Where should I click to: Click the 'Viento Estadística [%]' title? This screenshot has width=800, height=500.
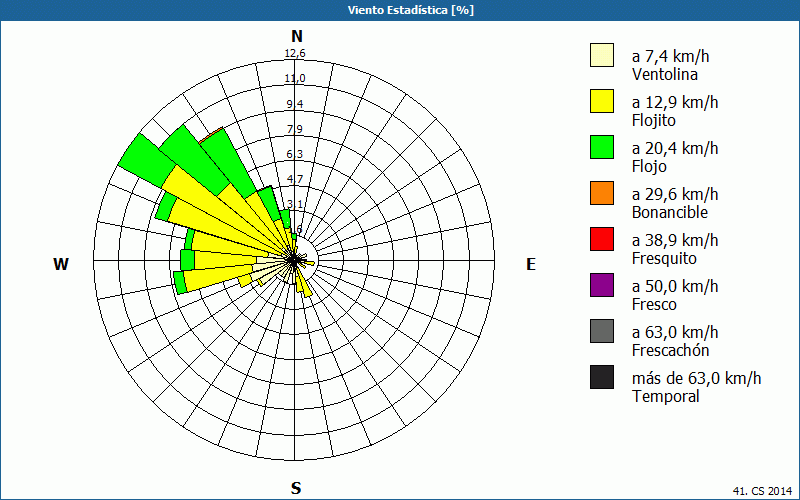coord(411,10)
